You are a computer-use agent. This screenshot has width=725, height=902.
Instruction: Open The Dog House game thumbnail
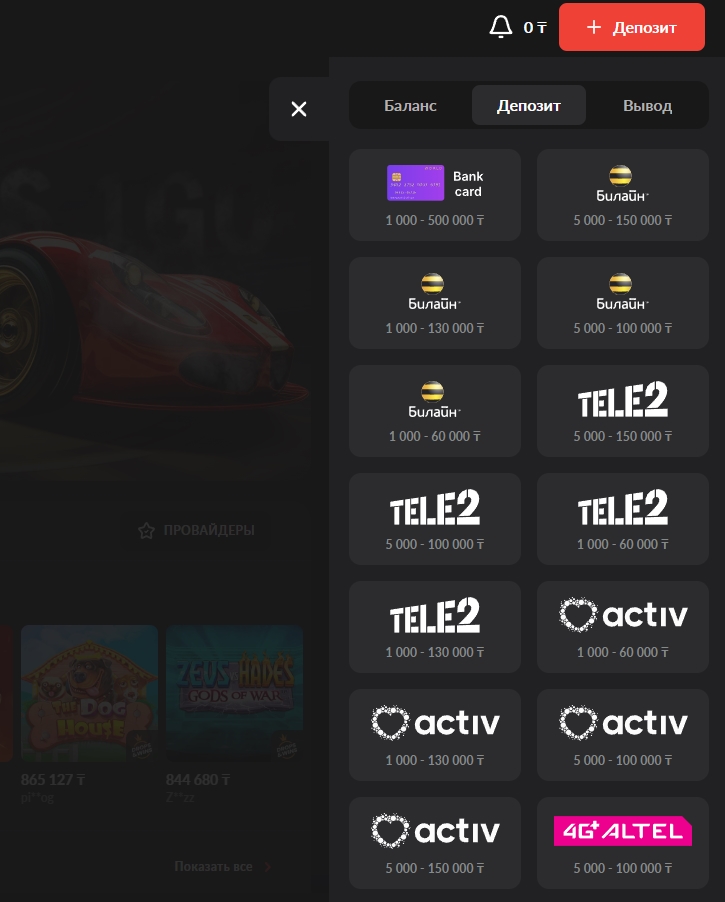(89, 693)
